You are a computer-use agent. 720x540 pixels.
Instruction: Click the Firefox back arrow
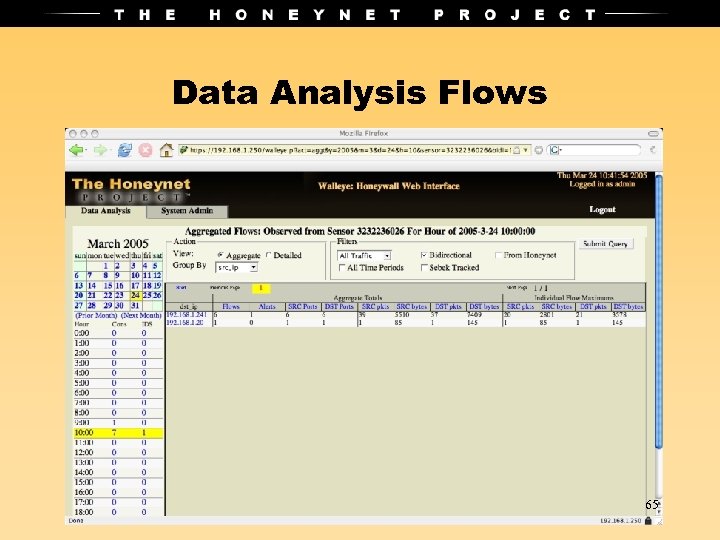[x=76, y=150]
